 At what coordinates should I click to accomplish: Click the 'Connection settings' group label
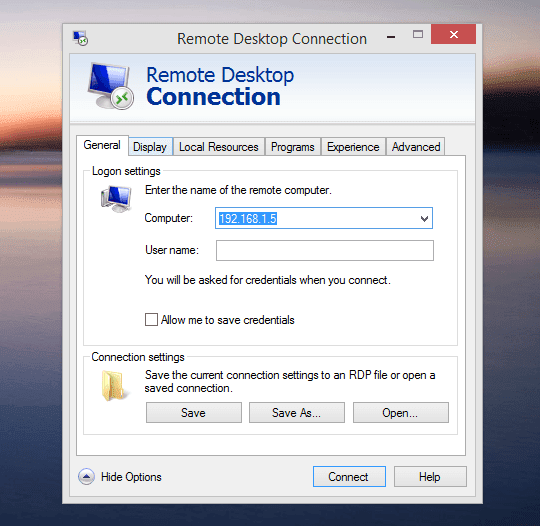(x=138, y=357)
